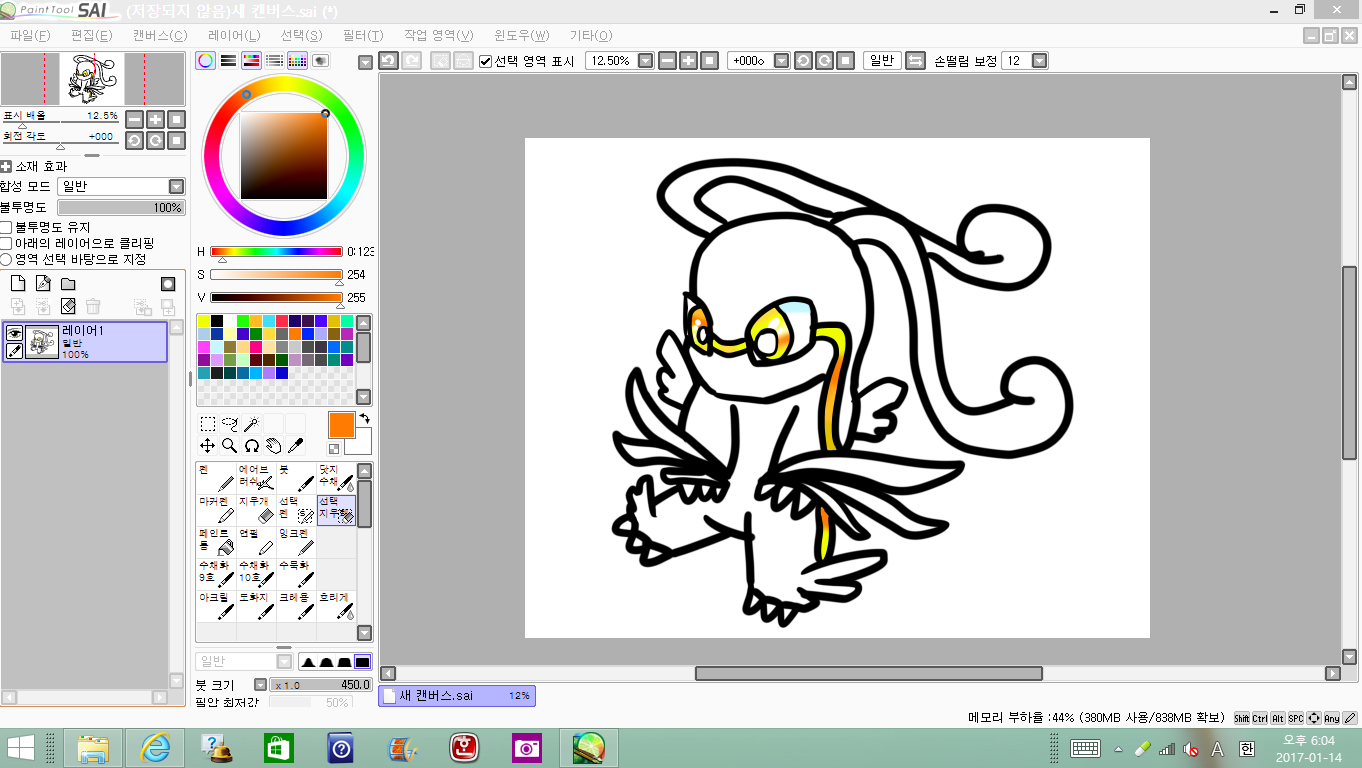The height and width of the screenshot is (768, 1362).
Task: Click the lasso selection tool
Action: coord(229,424)
